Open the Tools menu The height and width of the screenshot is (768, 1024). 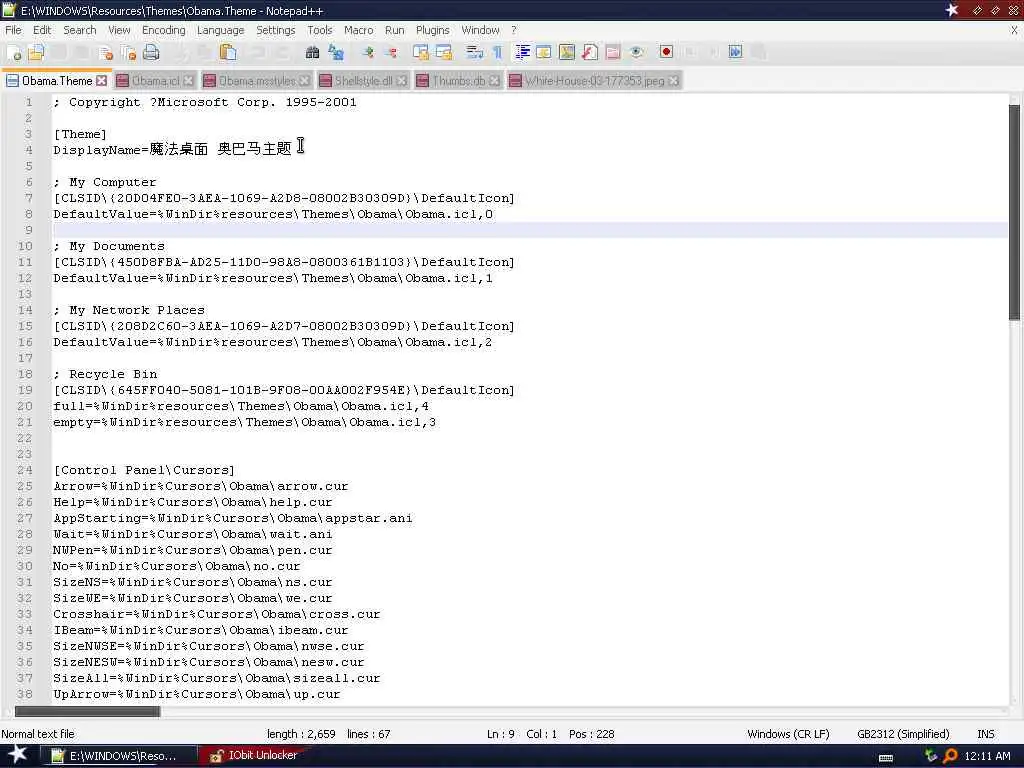(x=319, y=30)
